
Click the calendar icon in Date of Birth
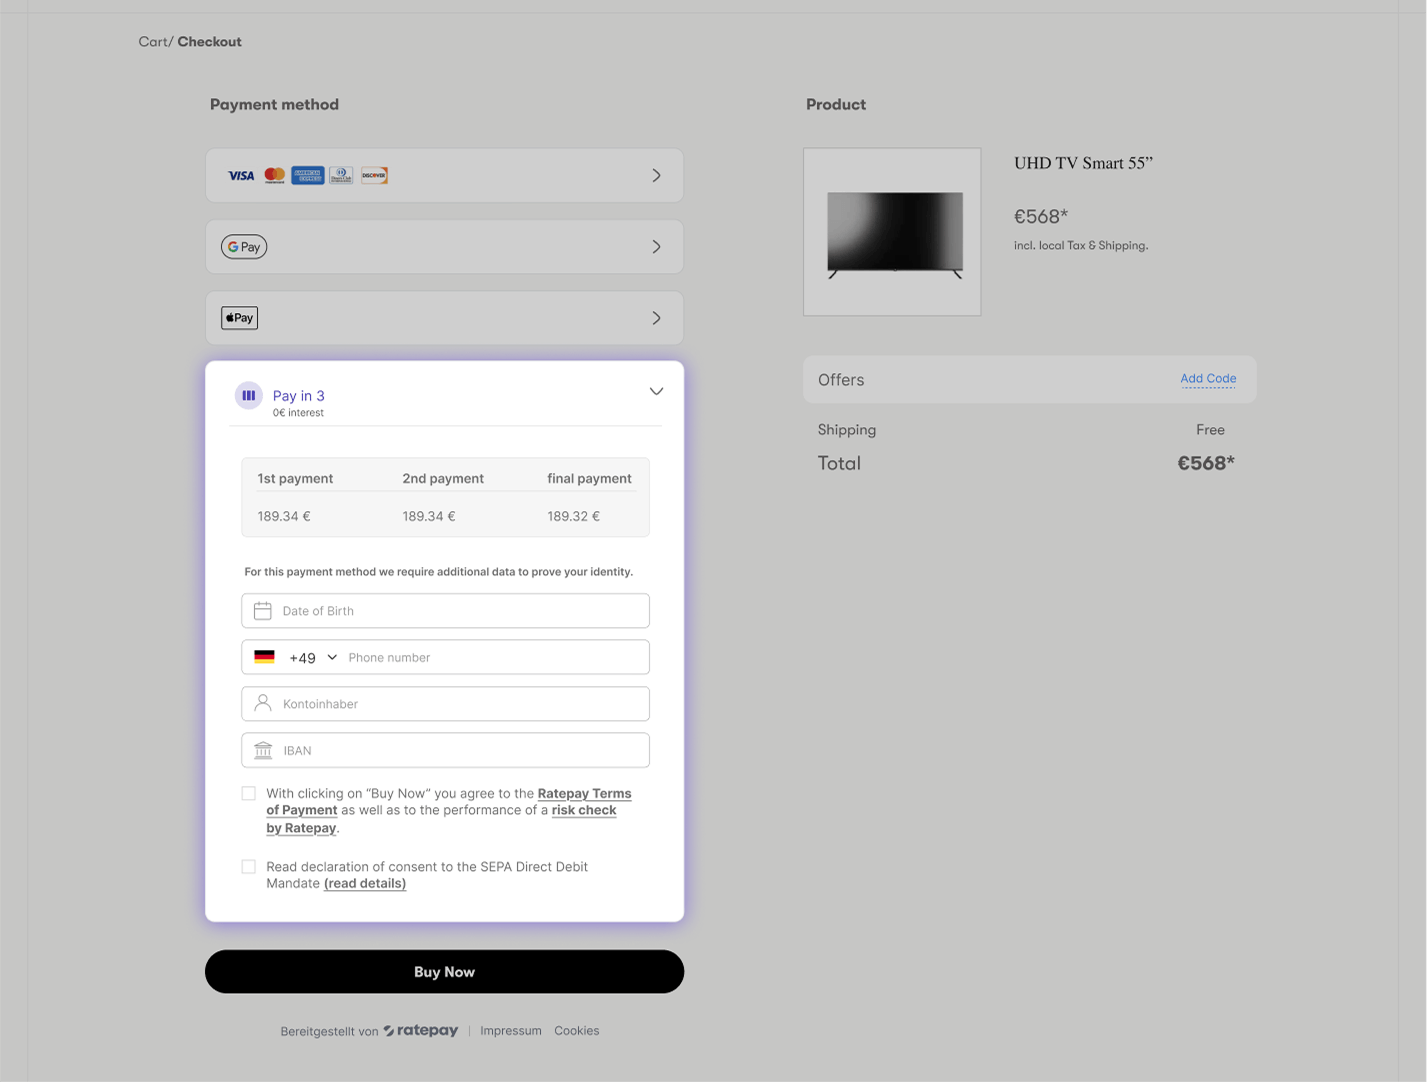(263, 611)
